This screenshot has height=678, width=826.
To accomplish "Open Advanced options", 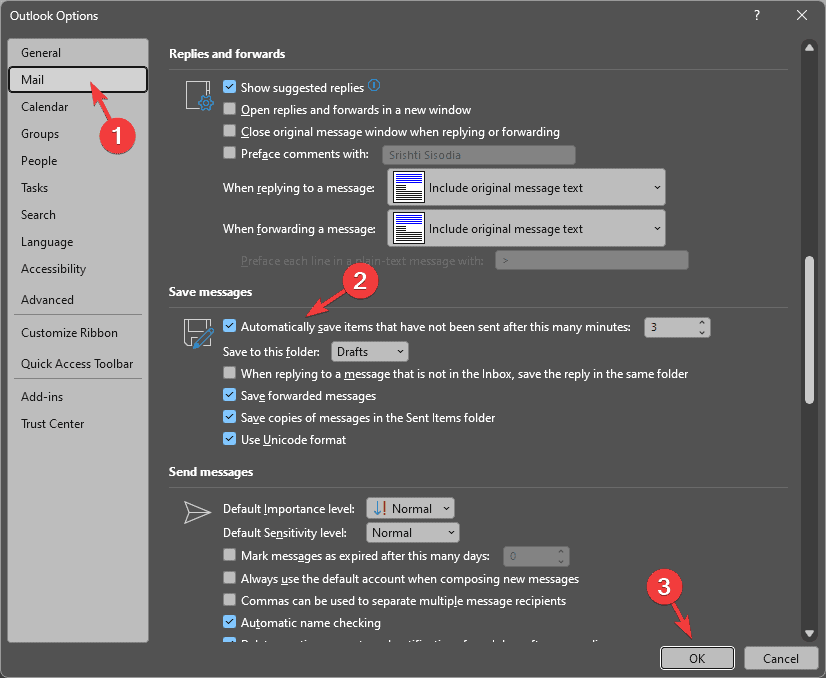I will coord(78,300).
